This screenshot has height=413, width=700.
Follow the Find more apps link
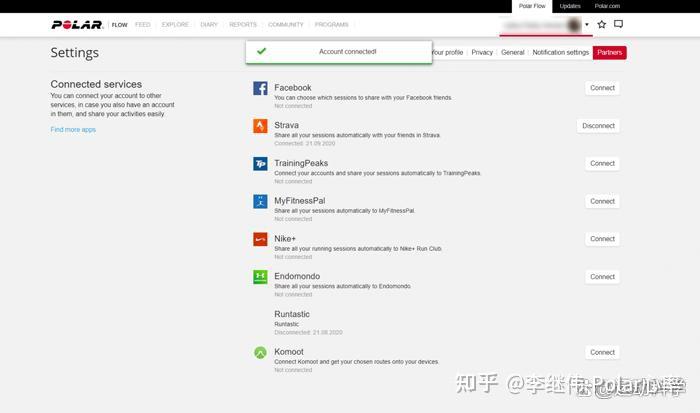point(73,129)
